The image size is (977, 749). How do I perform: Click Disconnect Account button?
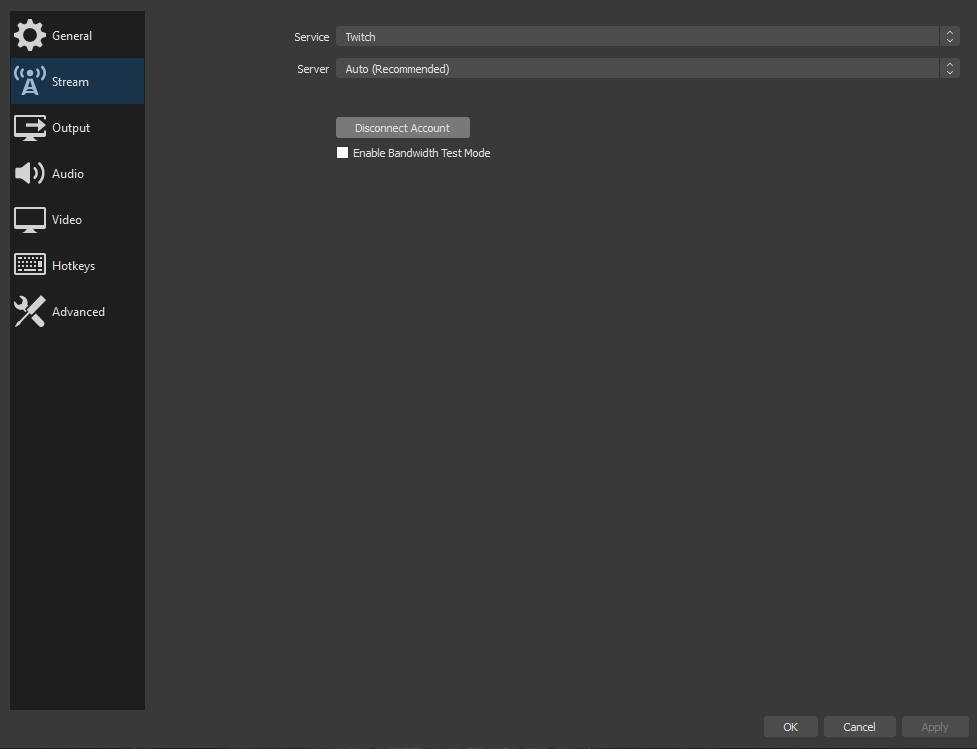403,128
